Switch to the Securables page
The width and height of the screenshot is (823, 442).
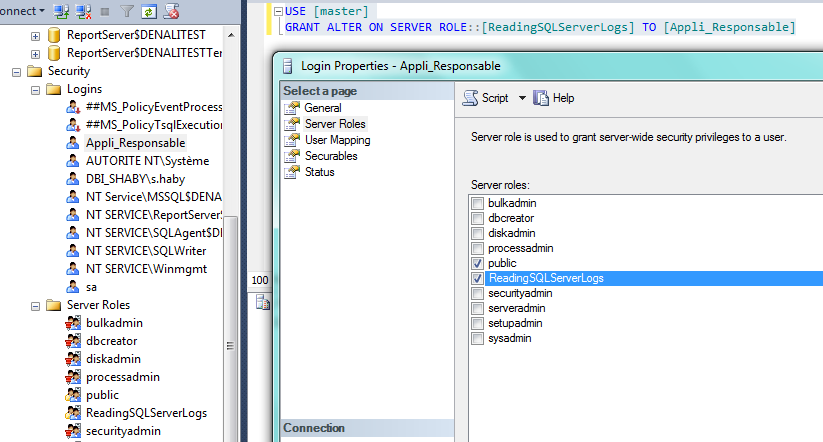click(x=330, y=156)
